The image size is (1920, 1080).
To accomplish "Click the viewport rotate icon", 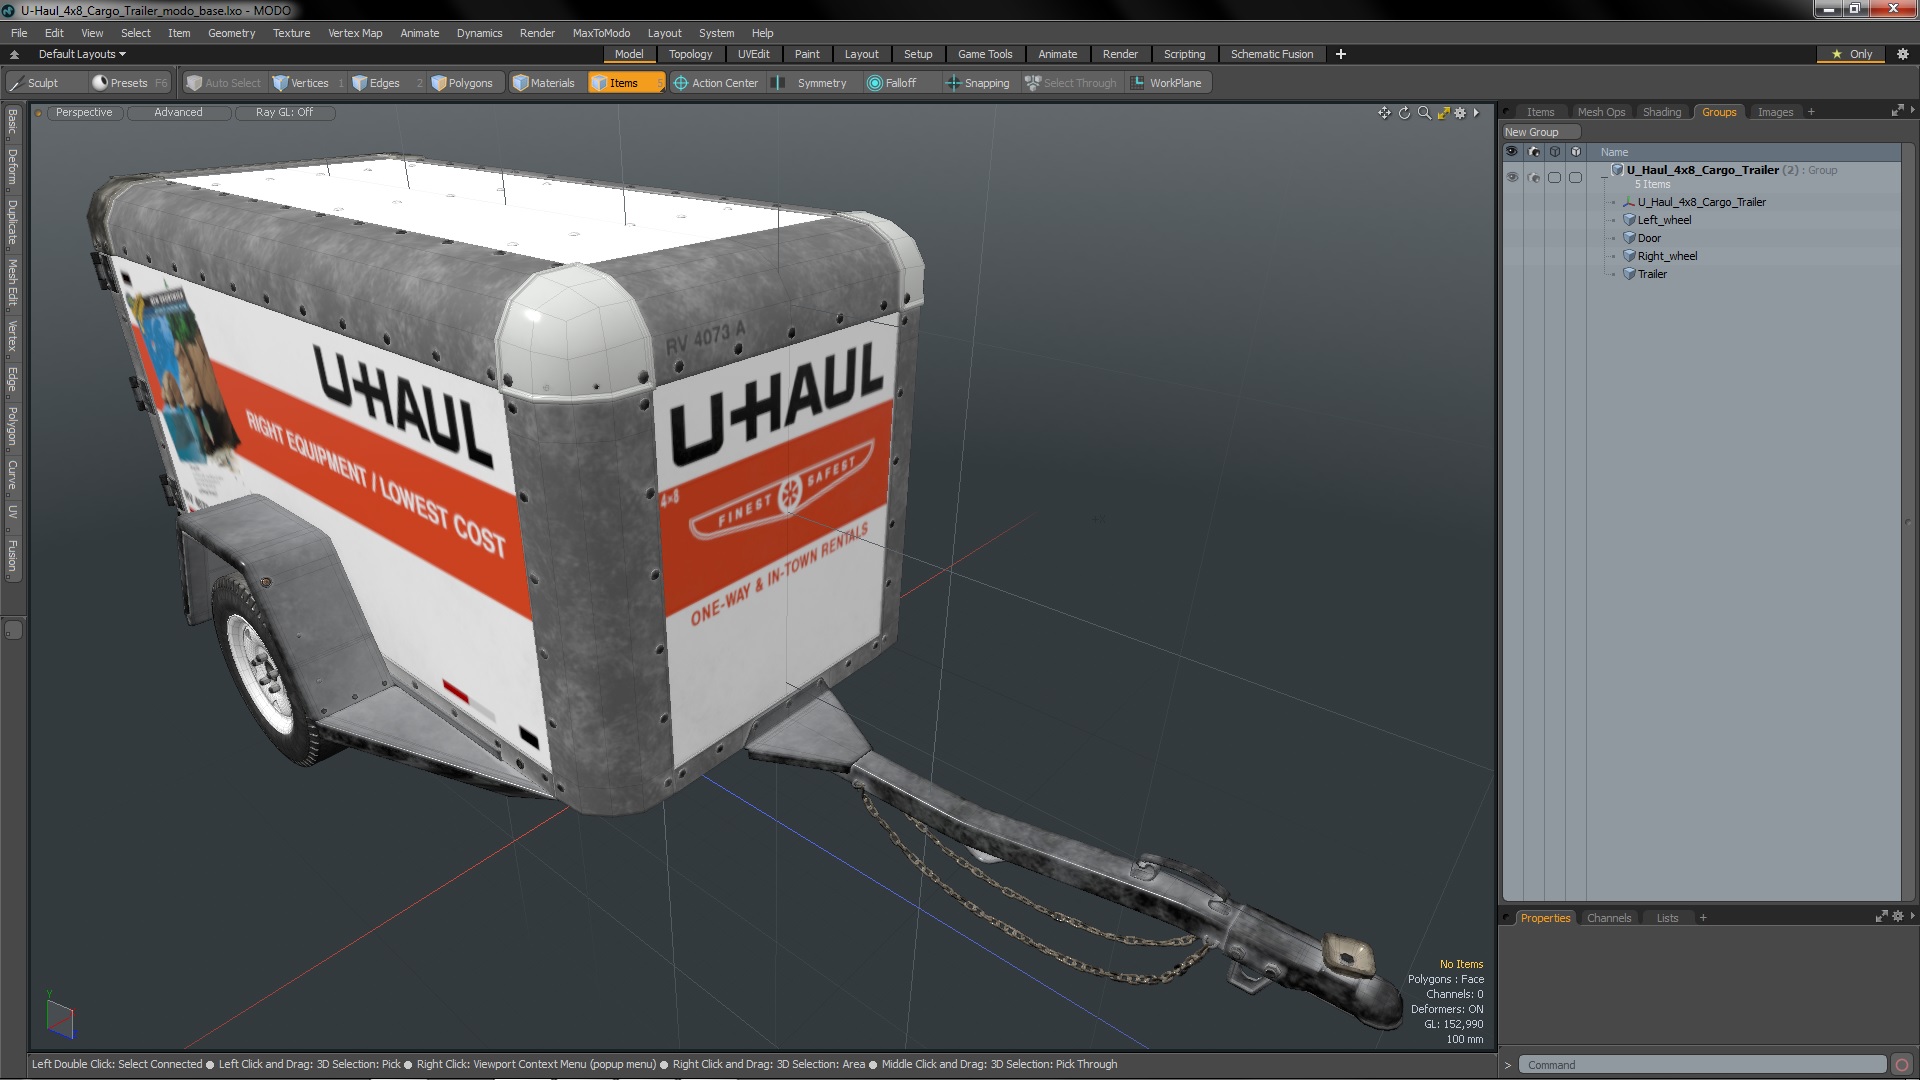I will (1404, 113).
